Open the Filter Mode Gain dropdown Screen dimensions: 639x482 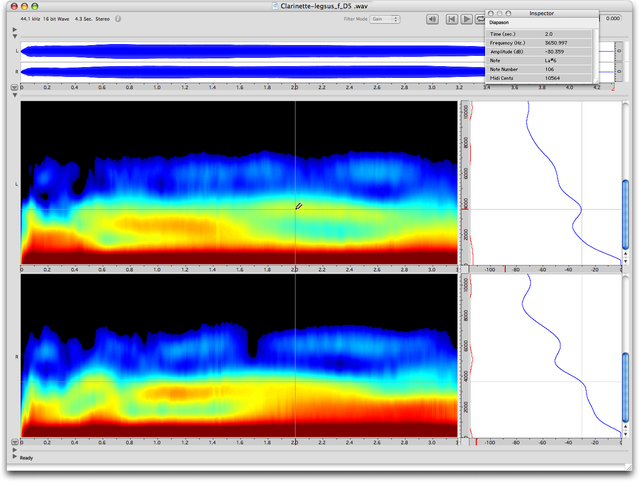tap(383, 18)
